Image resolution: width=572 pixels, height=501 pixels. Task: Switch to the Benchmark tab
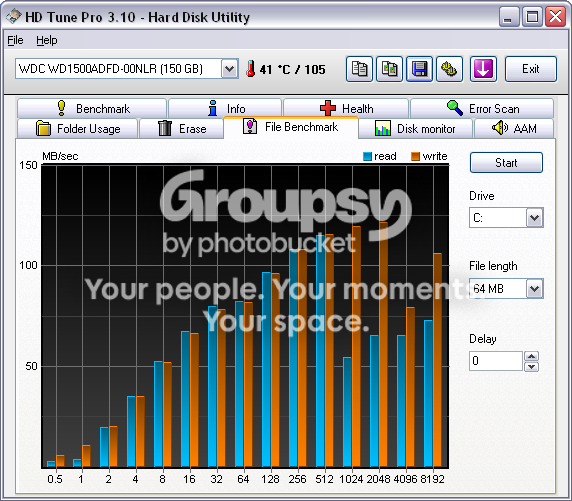tap(92, 108)
